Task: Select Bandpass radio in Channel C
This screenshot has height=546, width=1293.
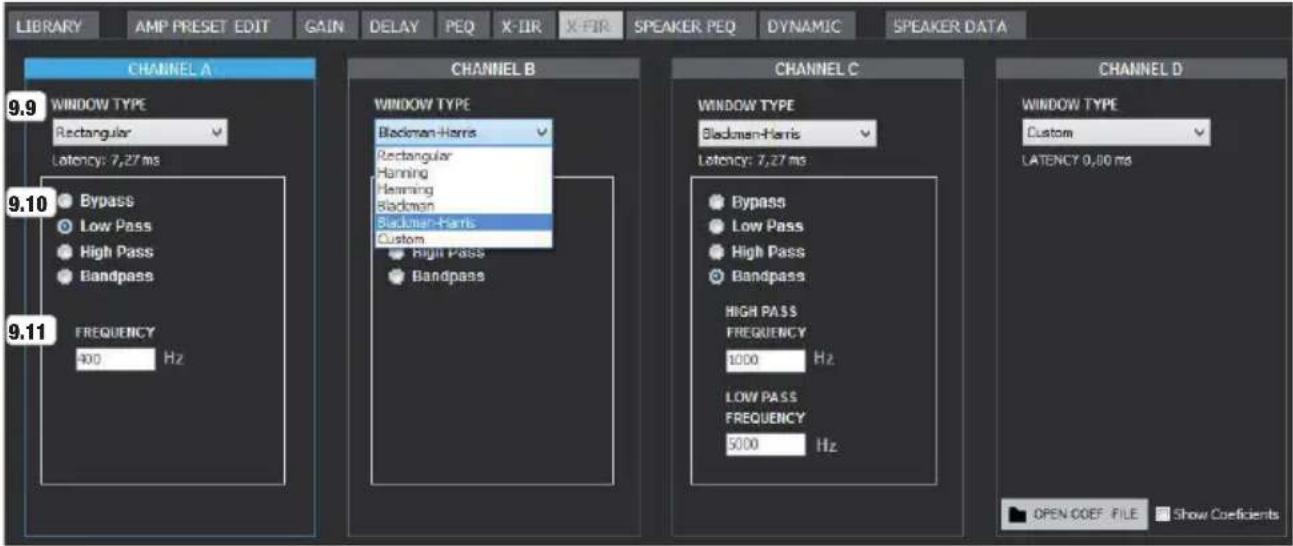Action: [714, 276]
